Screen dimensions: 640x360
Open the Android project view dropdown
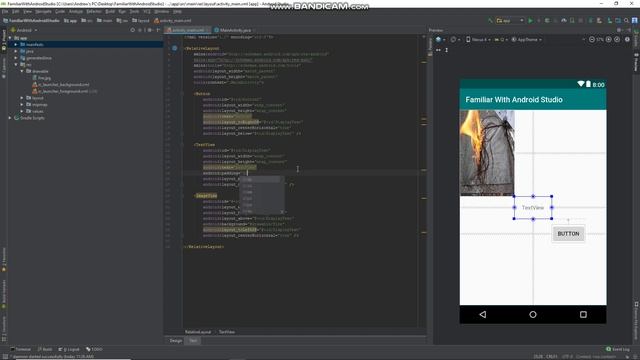coord(24,30)
